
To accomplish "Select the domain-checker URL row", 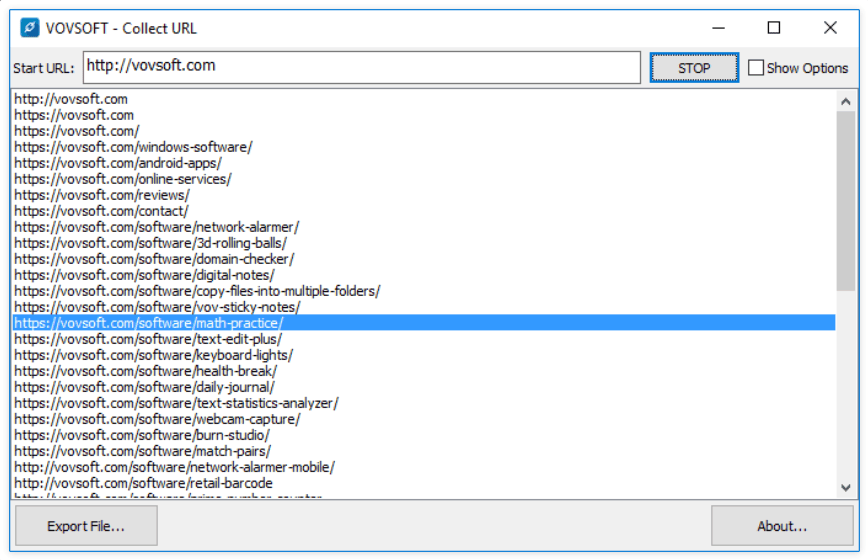I will click(x=424, y=259).
